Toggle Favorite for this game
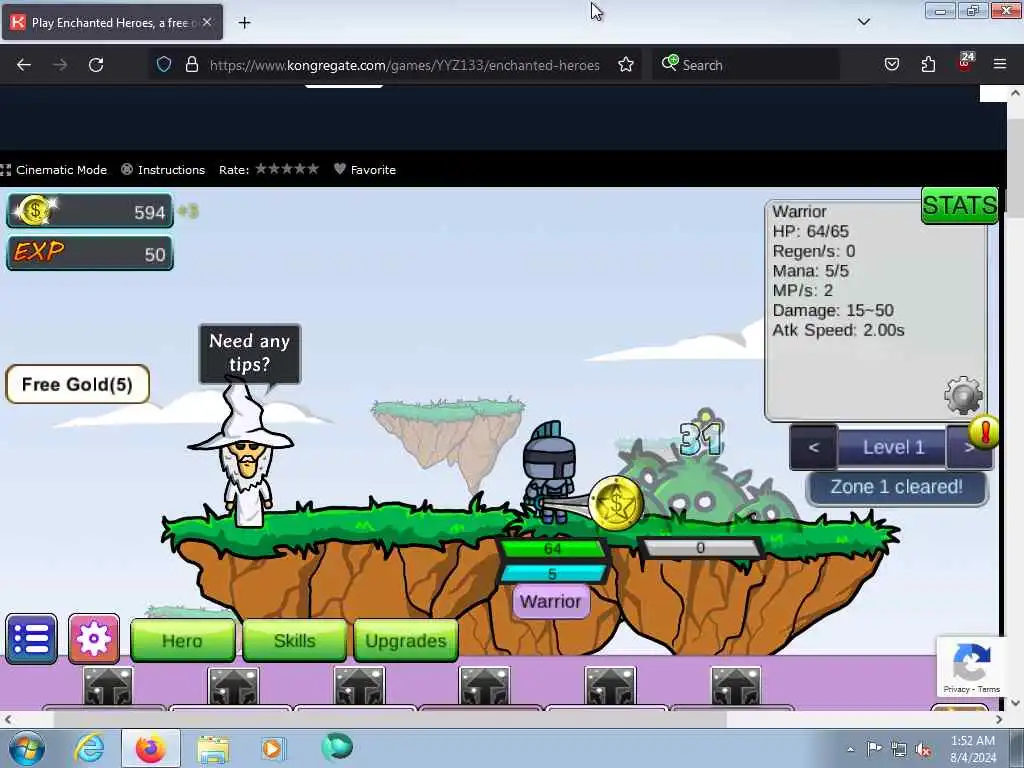Screen dimensions: 1024x768 (364, 170)
